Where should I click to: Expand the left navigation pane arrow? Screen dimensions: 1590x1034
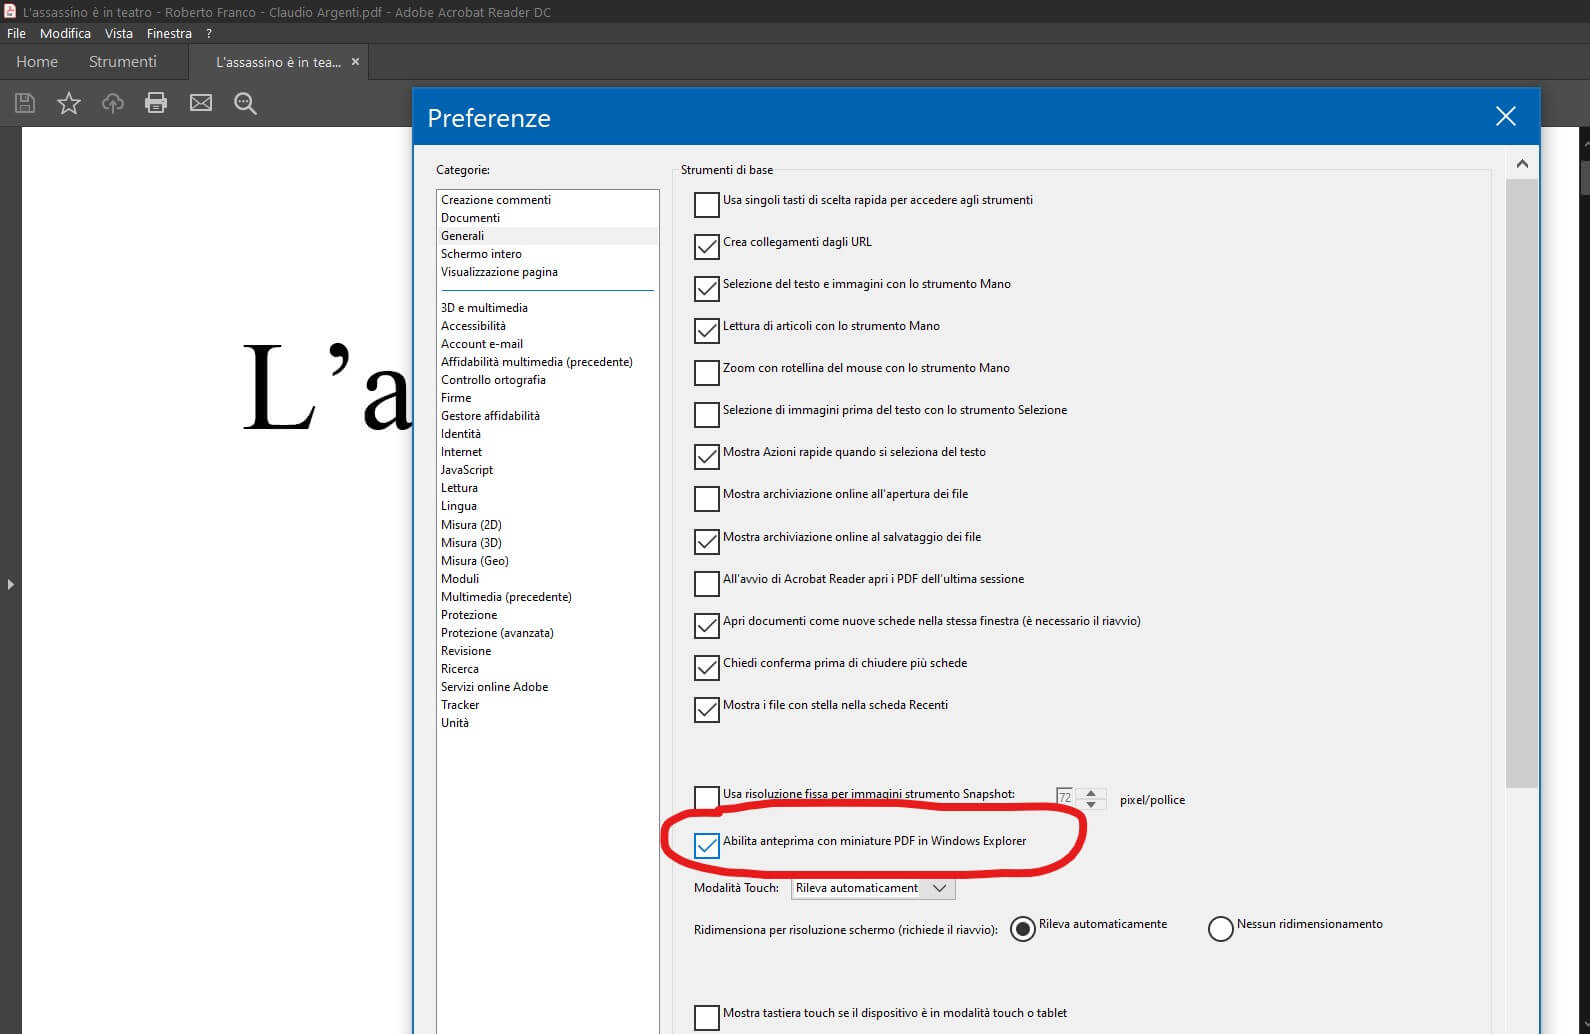tap(11, 584)
